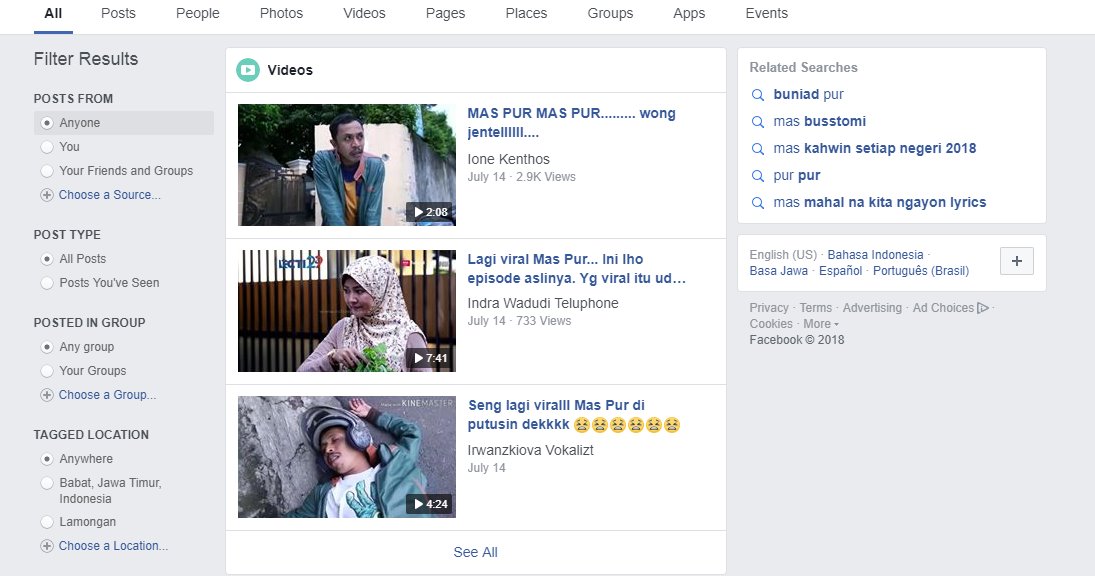Click the plus button to add another language
The height and width of the screenshot is (576, 1095).
(x=1016, y=261)
